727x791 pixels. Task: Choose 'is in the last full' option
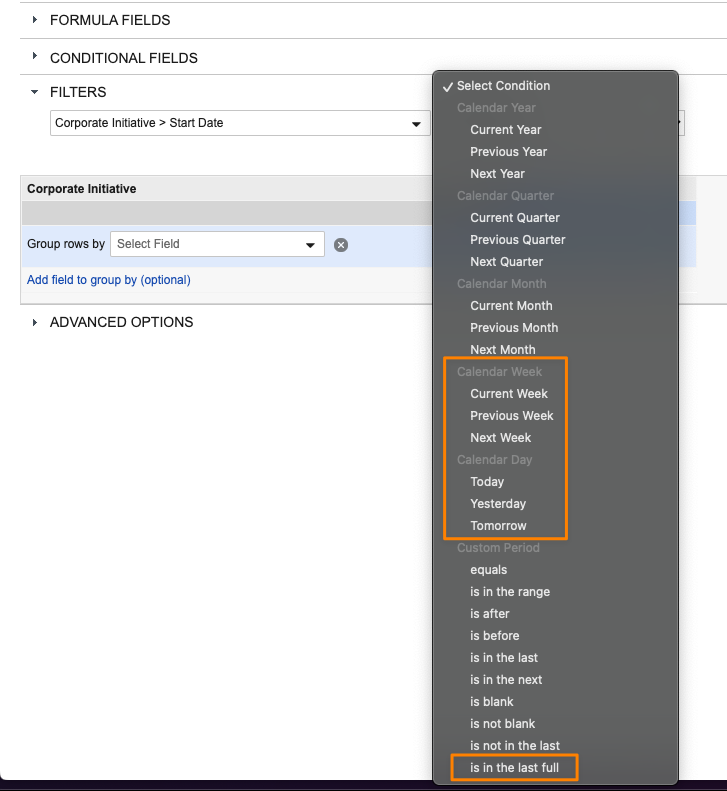(x=515, y=768)
